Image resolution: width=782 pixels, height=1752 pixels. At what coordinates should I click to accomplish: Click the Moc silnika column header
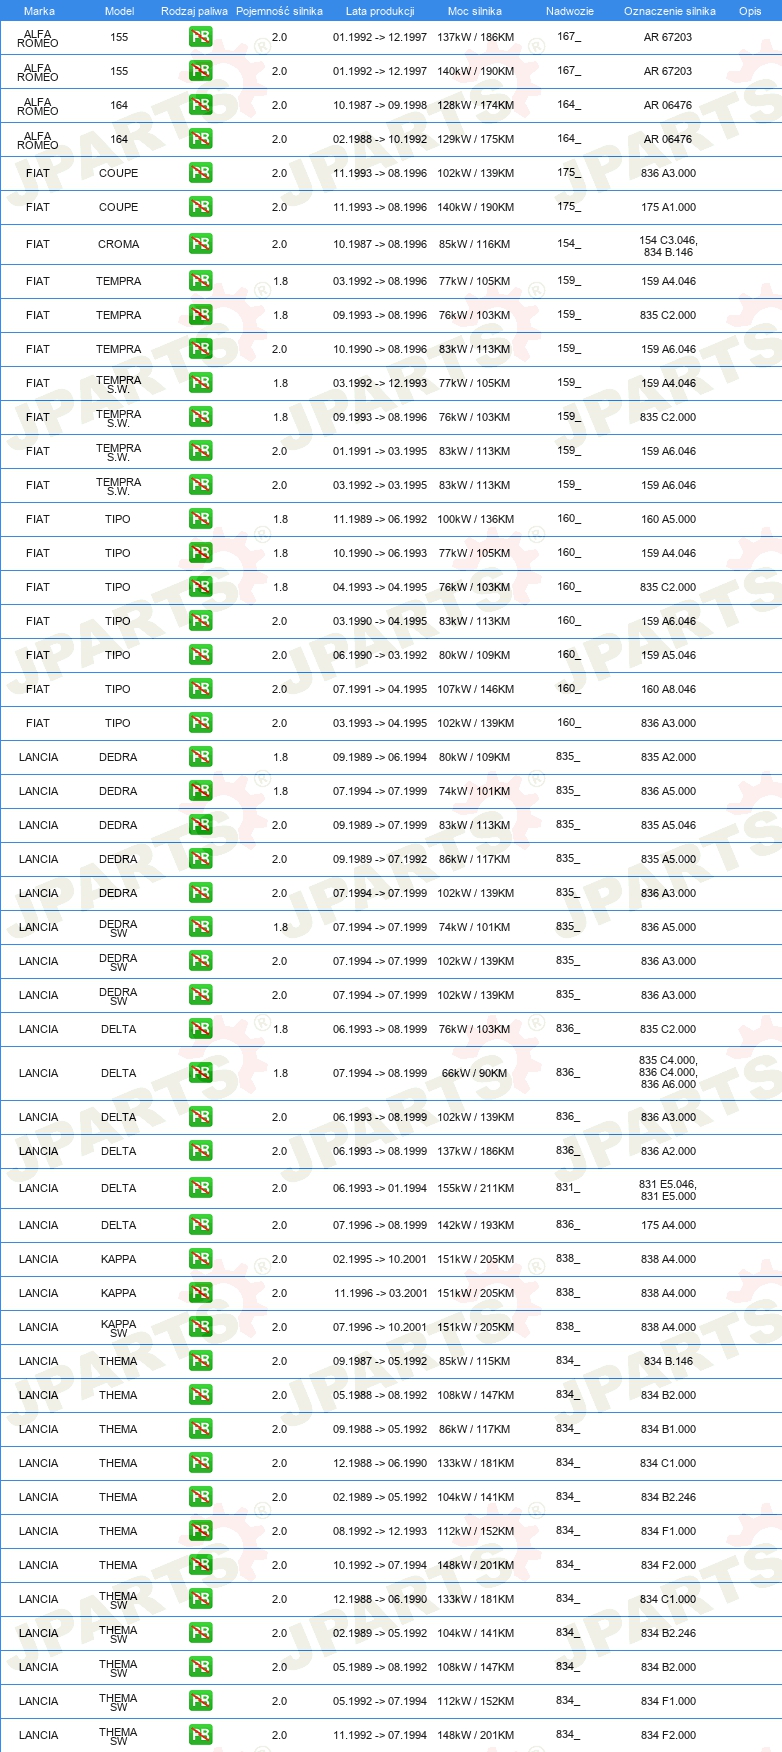[475, 11]
